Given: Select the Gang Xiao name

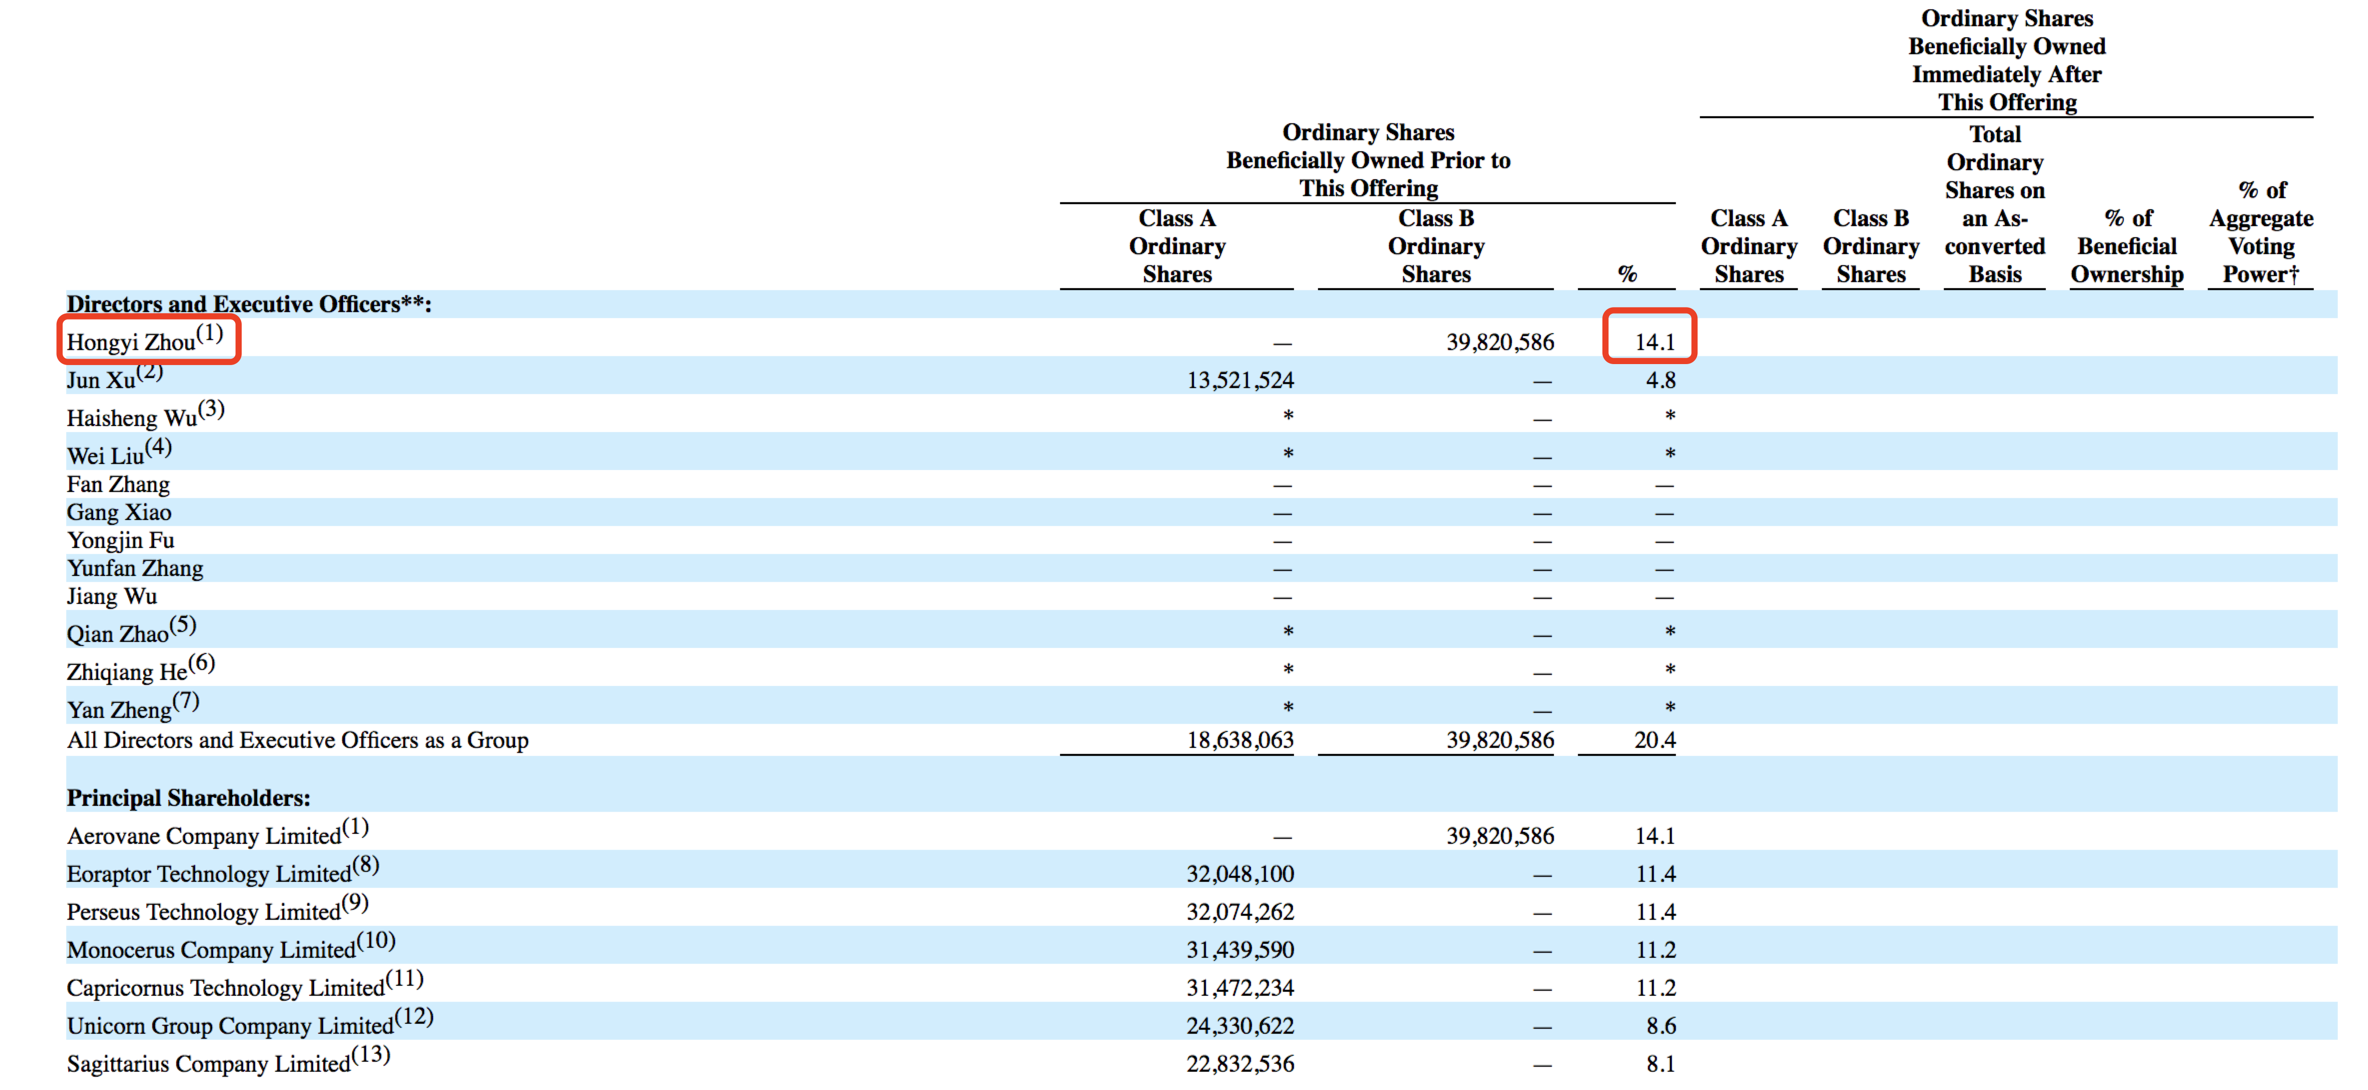Looking at the screenshot, I should click(119, 512).
